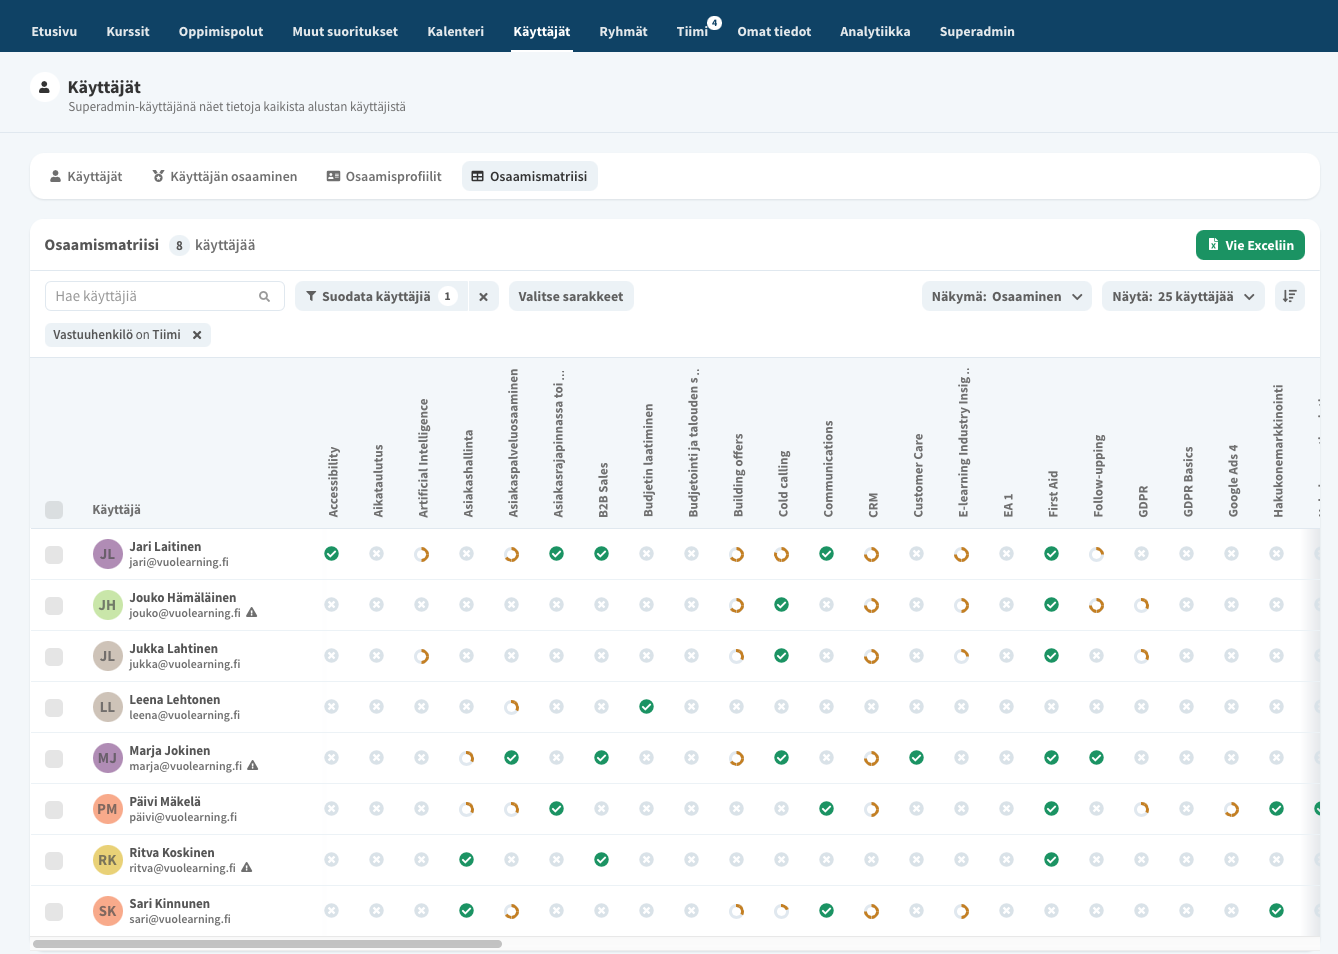The width and height of the screenshot is (1338, 954).
Task: Select all users with header checkbox
Action: pyautogui.click(x=54, y=510)
